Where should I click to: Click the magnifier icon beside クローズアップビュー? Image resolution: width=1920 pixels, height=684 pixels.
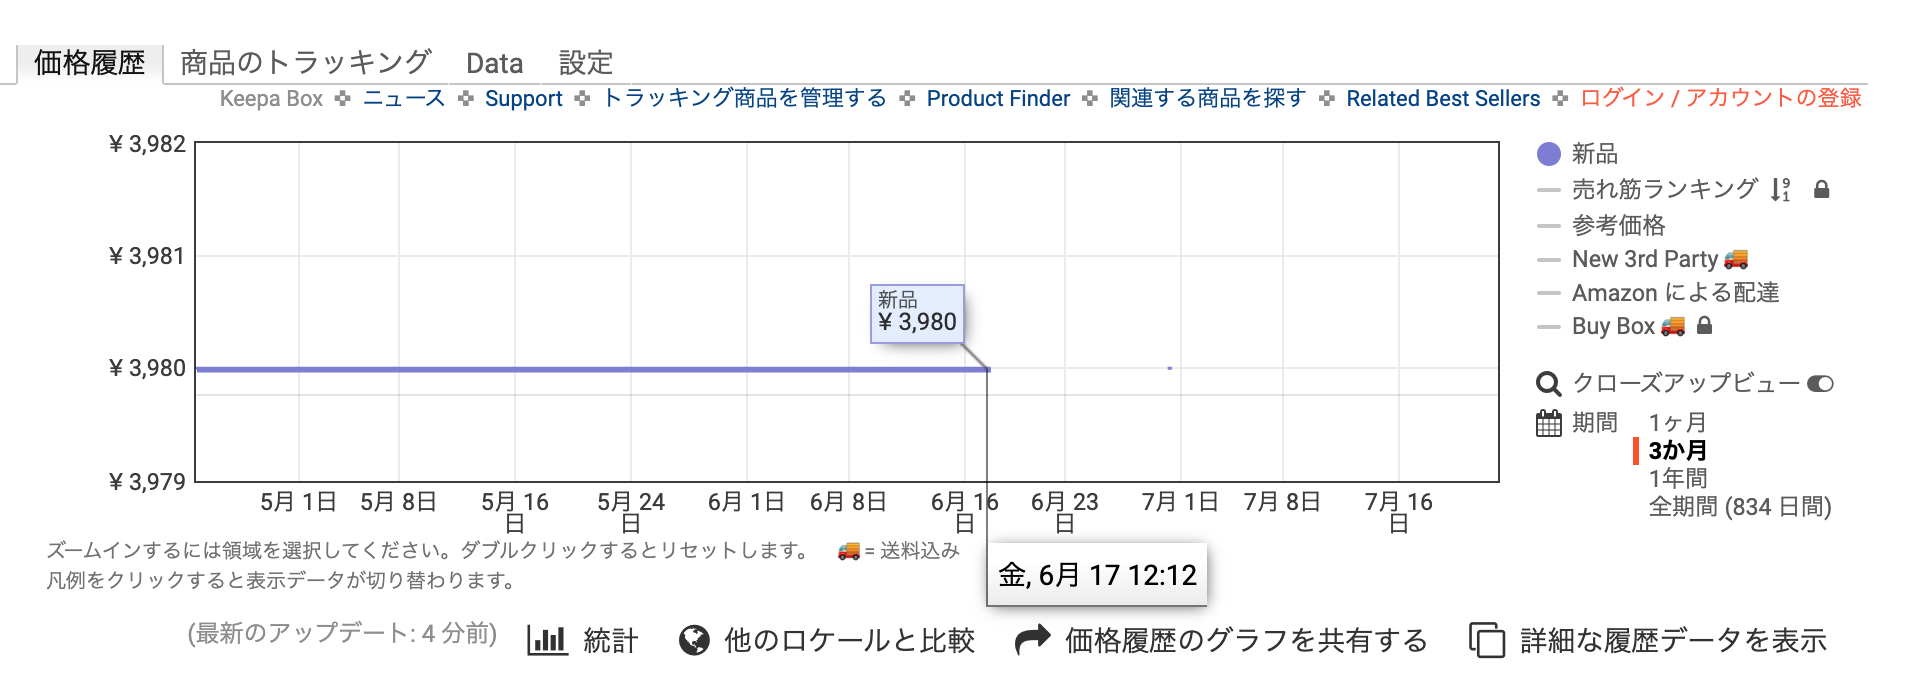point(1548,384)
